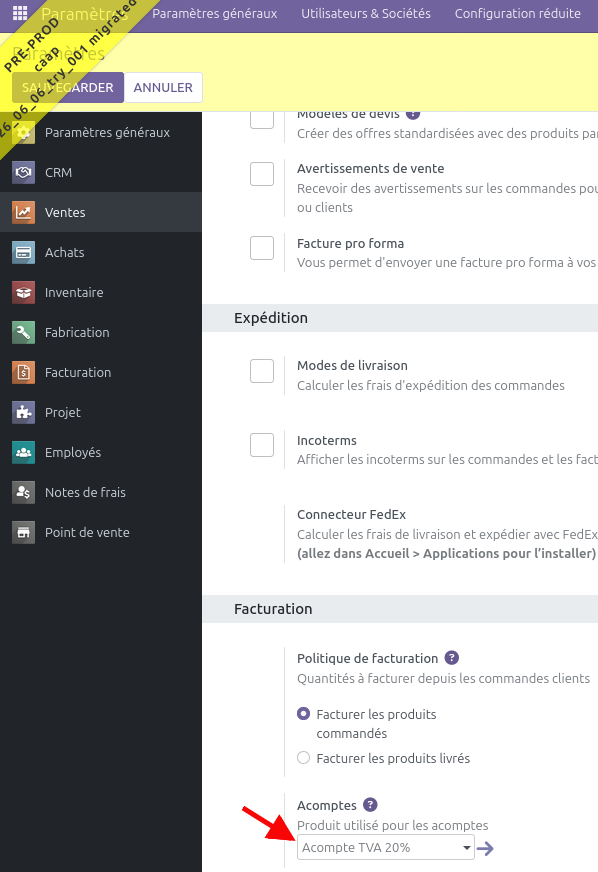Open help icon next to Acomptes

(x=370, y=805)
